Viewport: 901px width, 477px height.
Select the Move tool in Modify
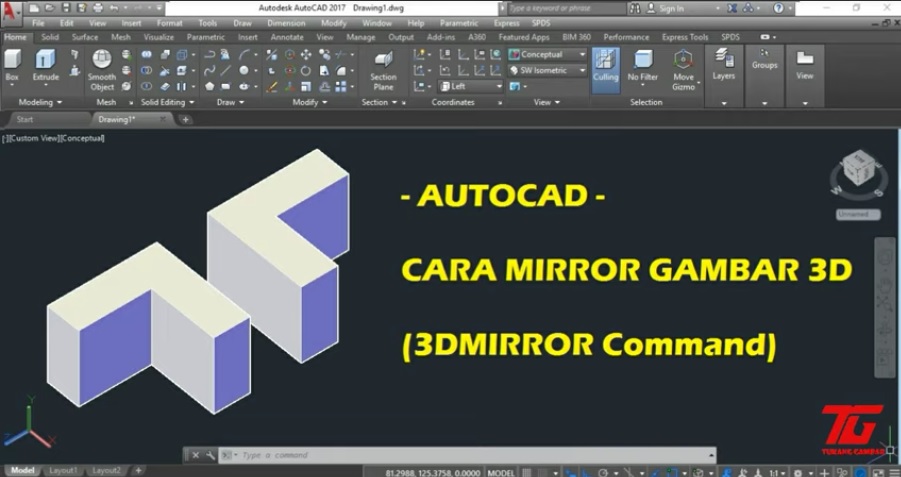[306, 55]
